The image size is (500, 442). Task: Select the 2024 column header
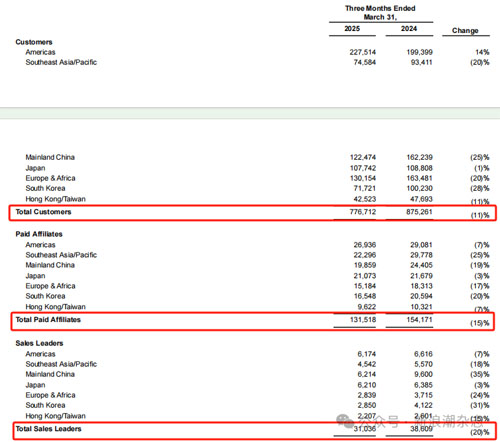[x=409, y=29]
